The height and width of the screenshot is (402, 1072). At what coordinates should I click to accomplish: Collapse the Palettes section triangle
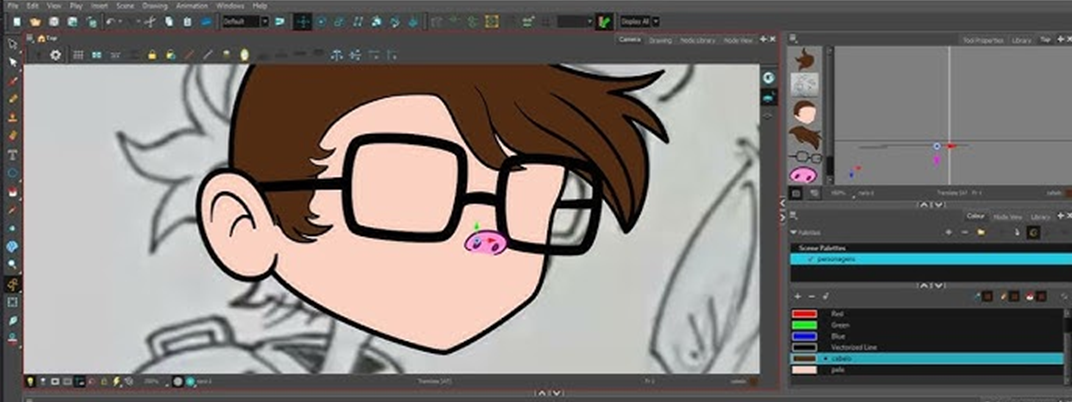point(793,232)
